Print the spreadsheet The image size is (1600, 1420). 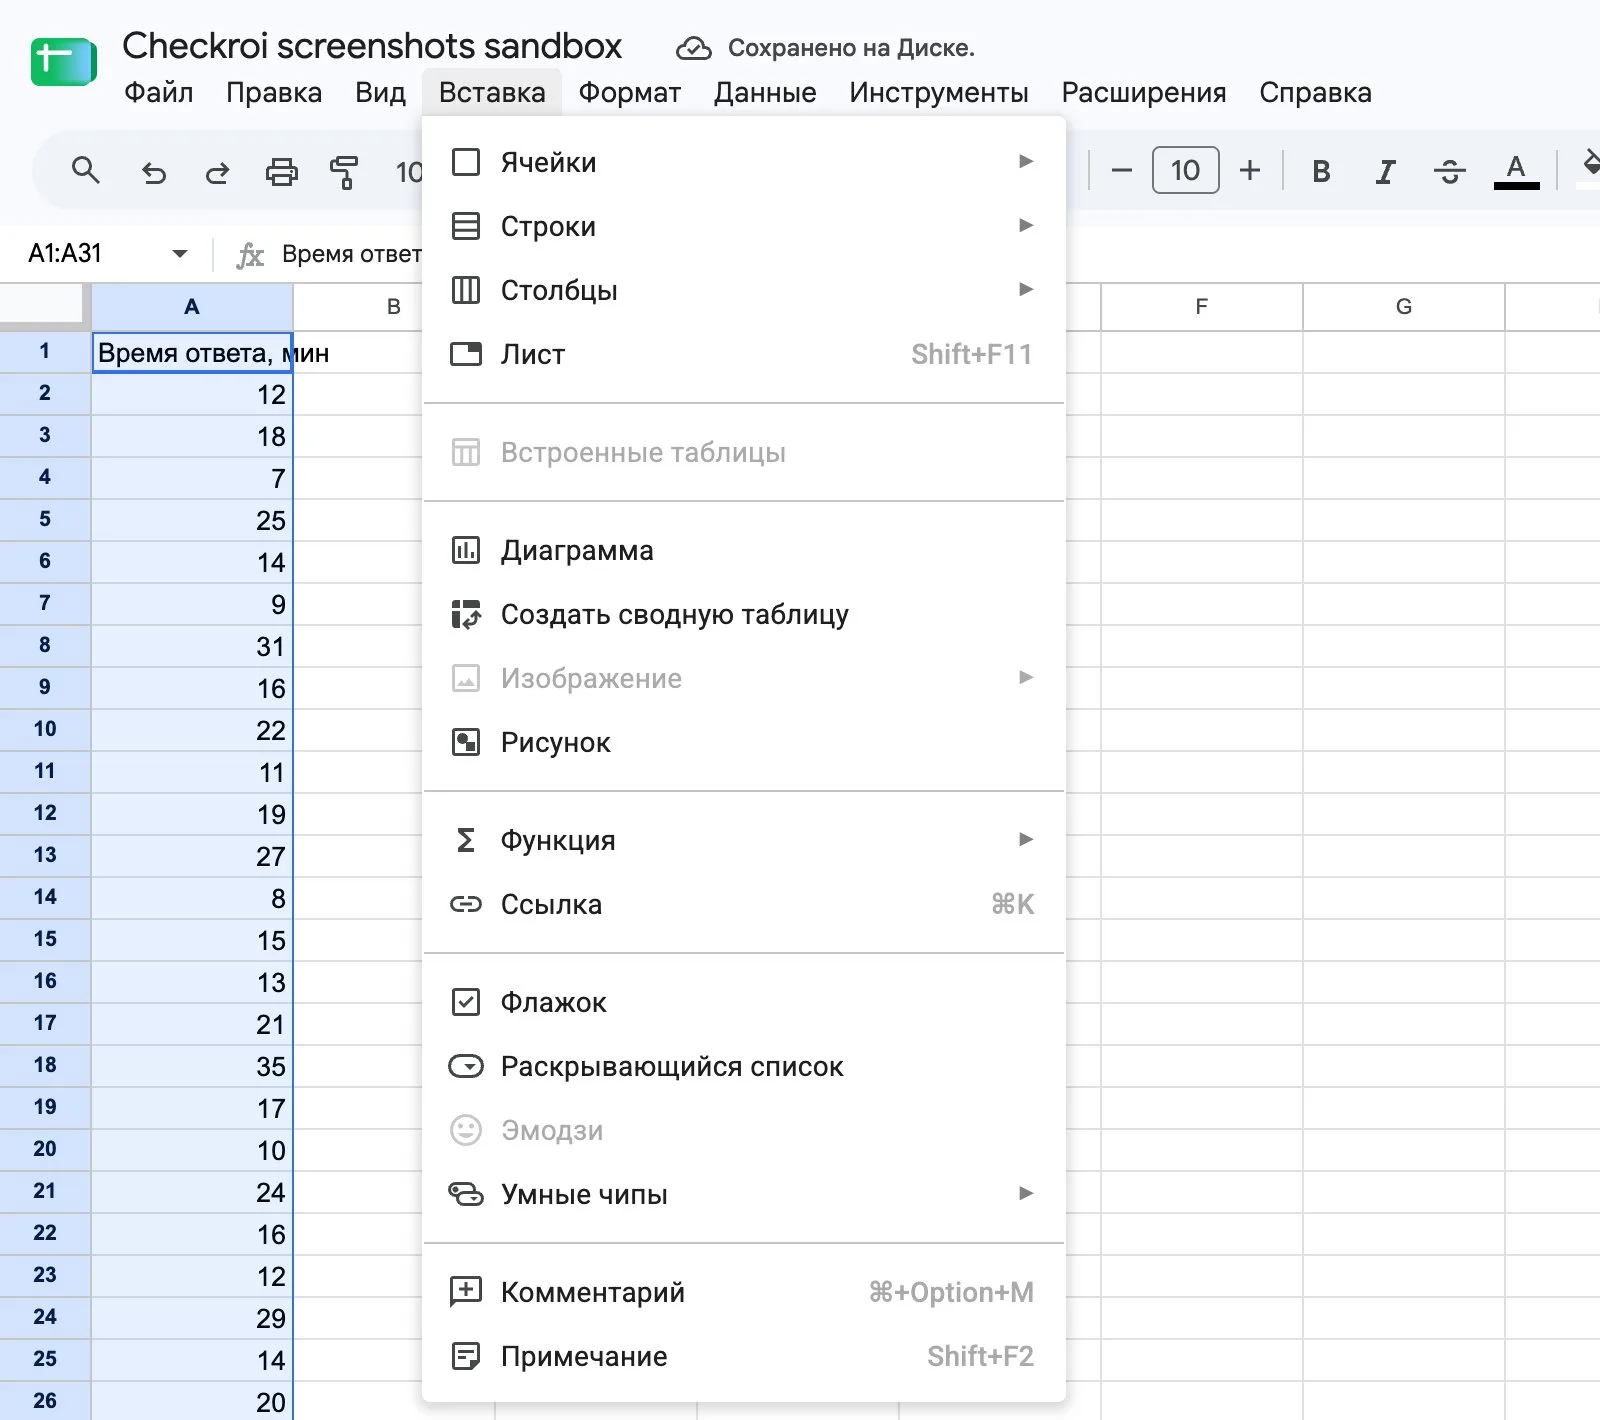coord(281,172)
